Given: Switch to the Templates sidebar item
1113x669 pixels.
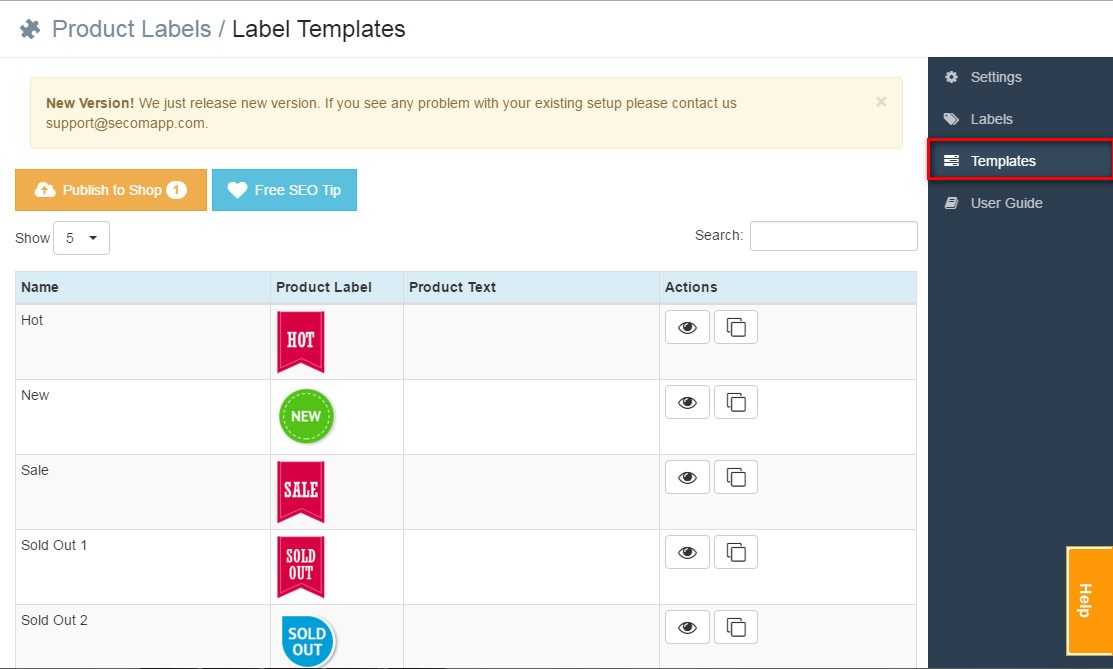Looking at the screenshot, I should point(1005,160).
